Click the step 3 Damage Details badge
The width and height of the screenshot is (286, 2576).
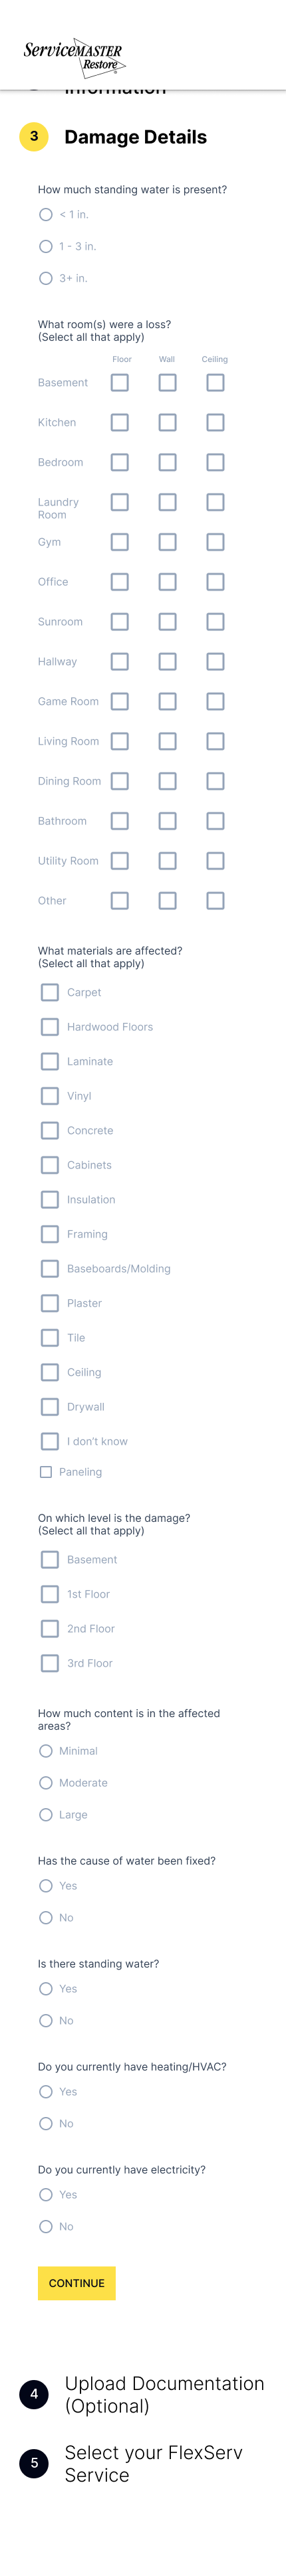point(34,137)
